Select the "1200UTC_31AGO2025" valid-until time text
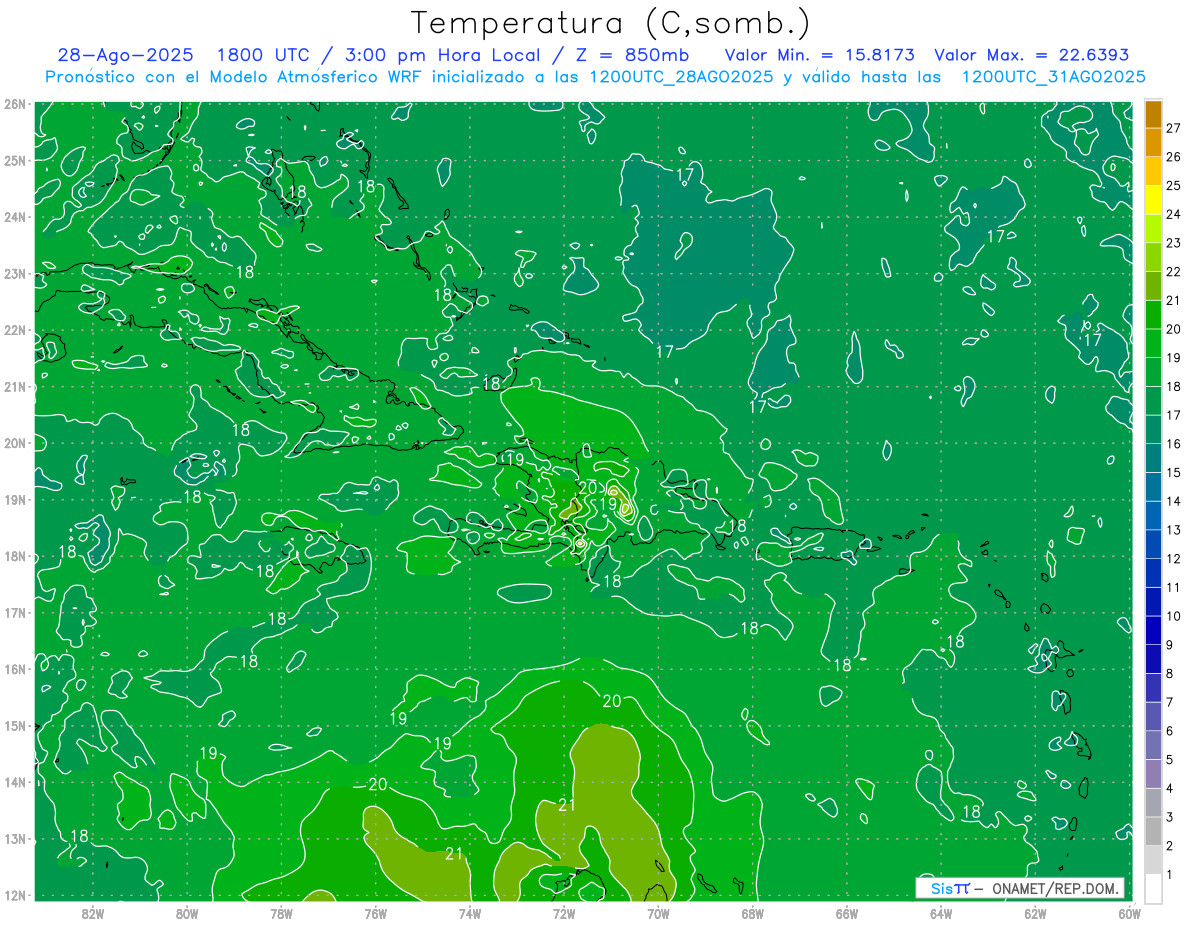The image size is (1200, 927). coord(1054,77)
